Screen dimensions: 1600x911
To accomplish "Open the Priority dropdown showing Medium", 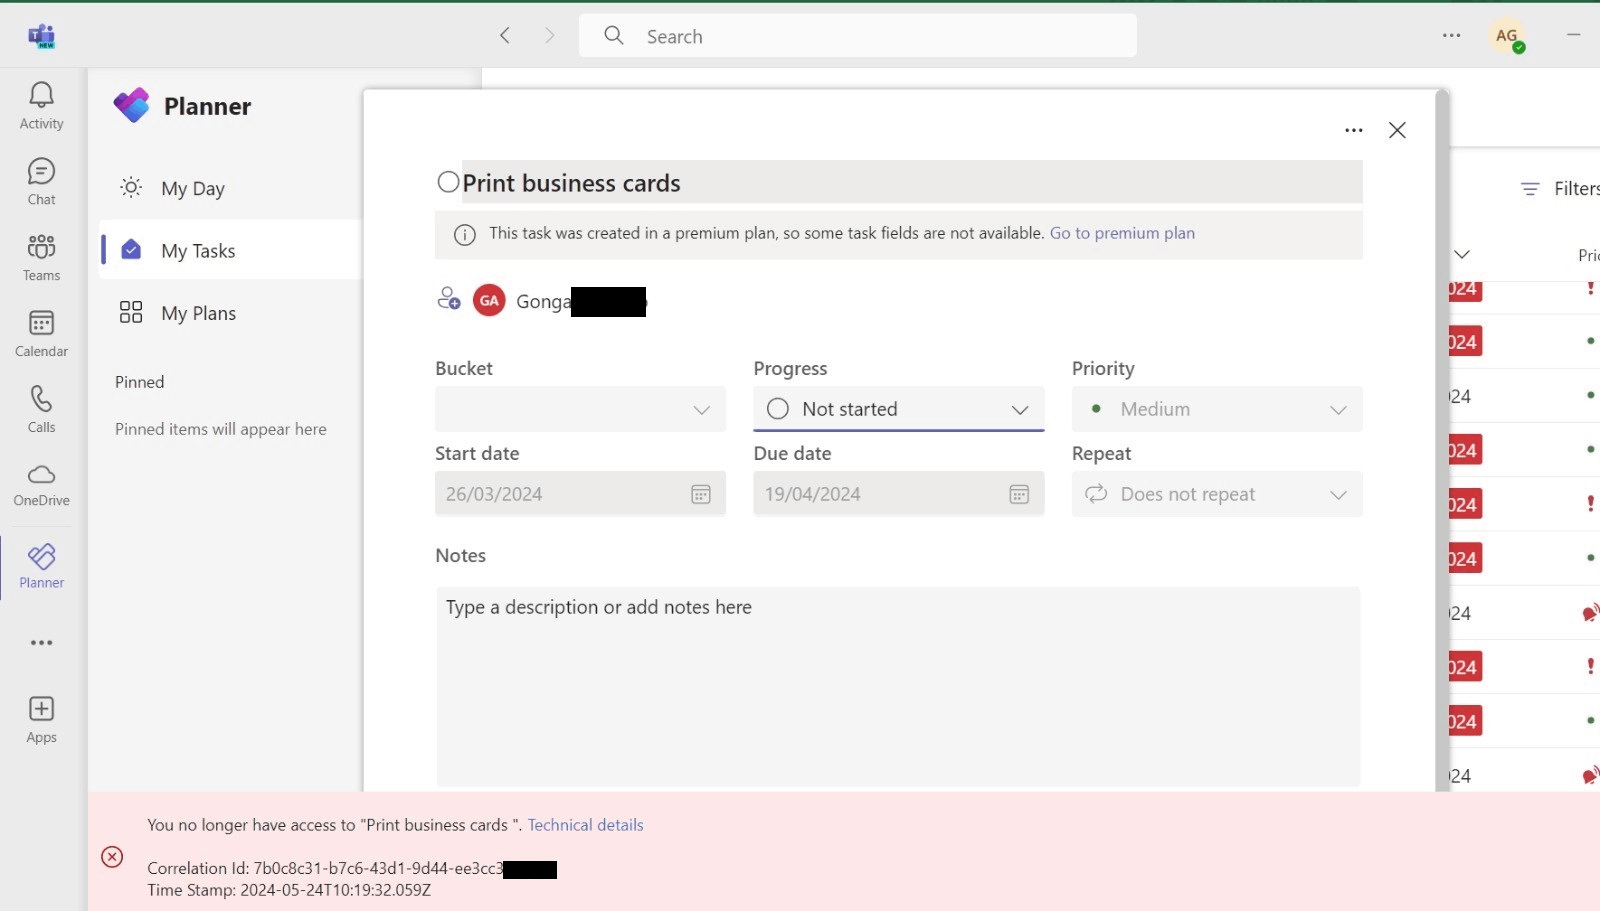I will 1217,409.
